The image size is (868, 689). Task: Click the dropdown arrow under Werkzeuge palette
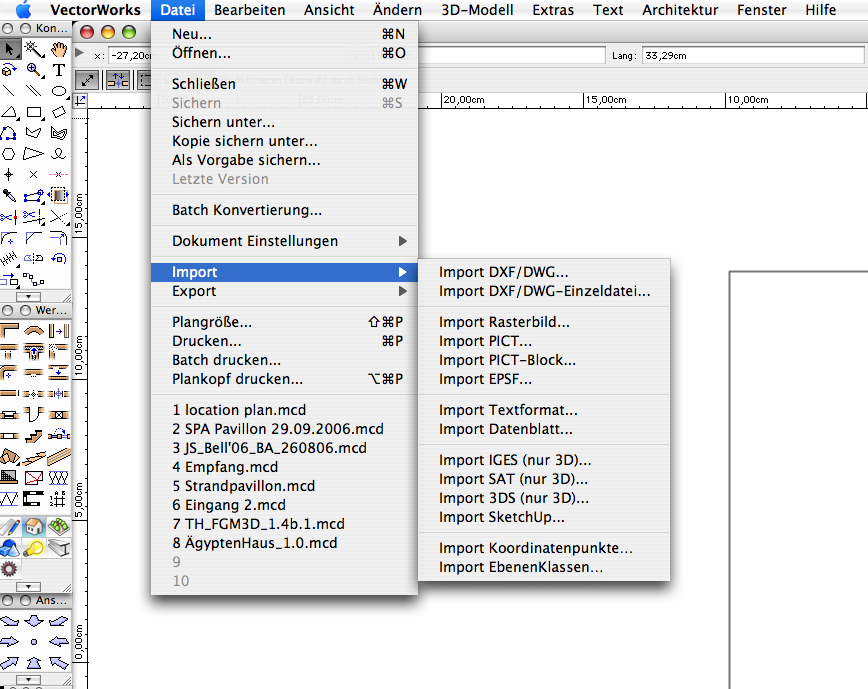coord(28,587)
